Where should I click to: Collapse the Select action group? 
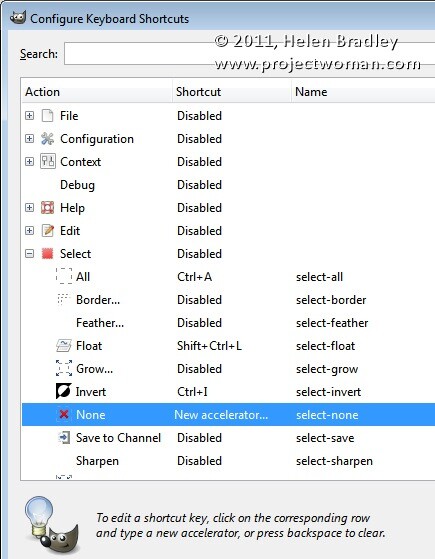(x=30, y=253)
